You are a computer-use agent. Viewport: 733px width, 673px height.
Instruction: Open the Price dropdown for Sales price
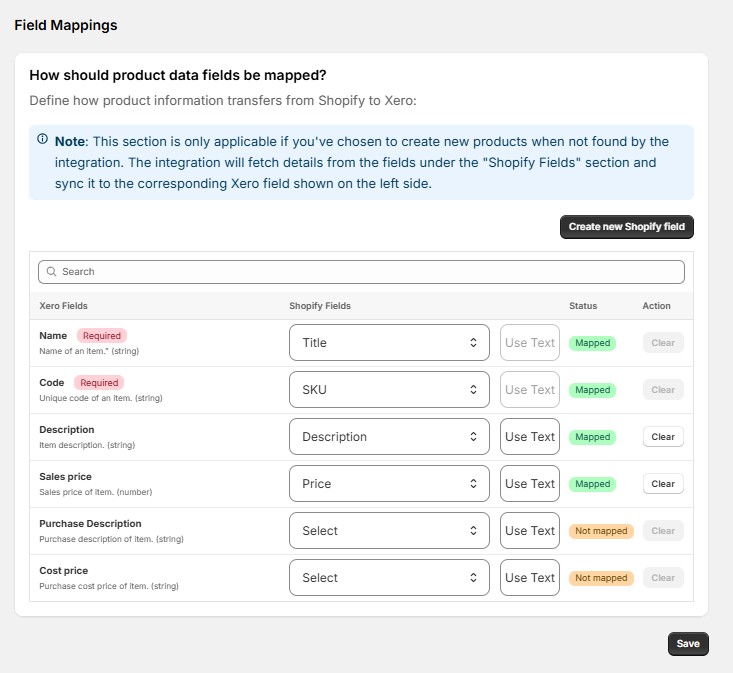point(389,484)
